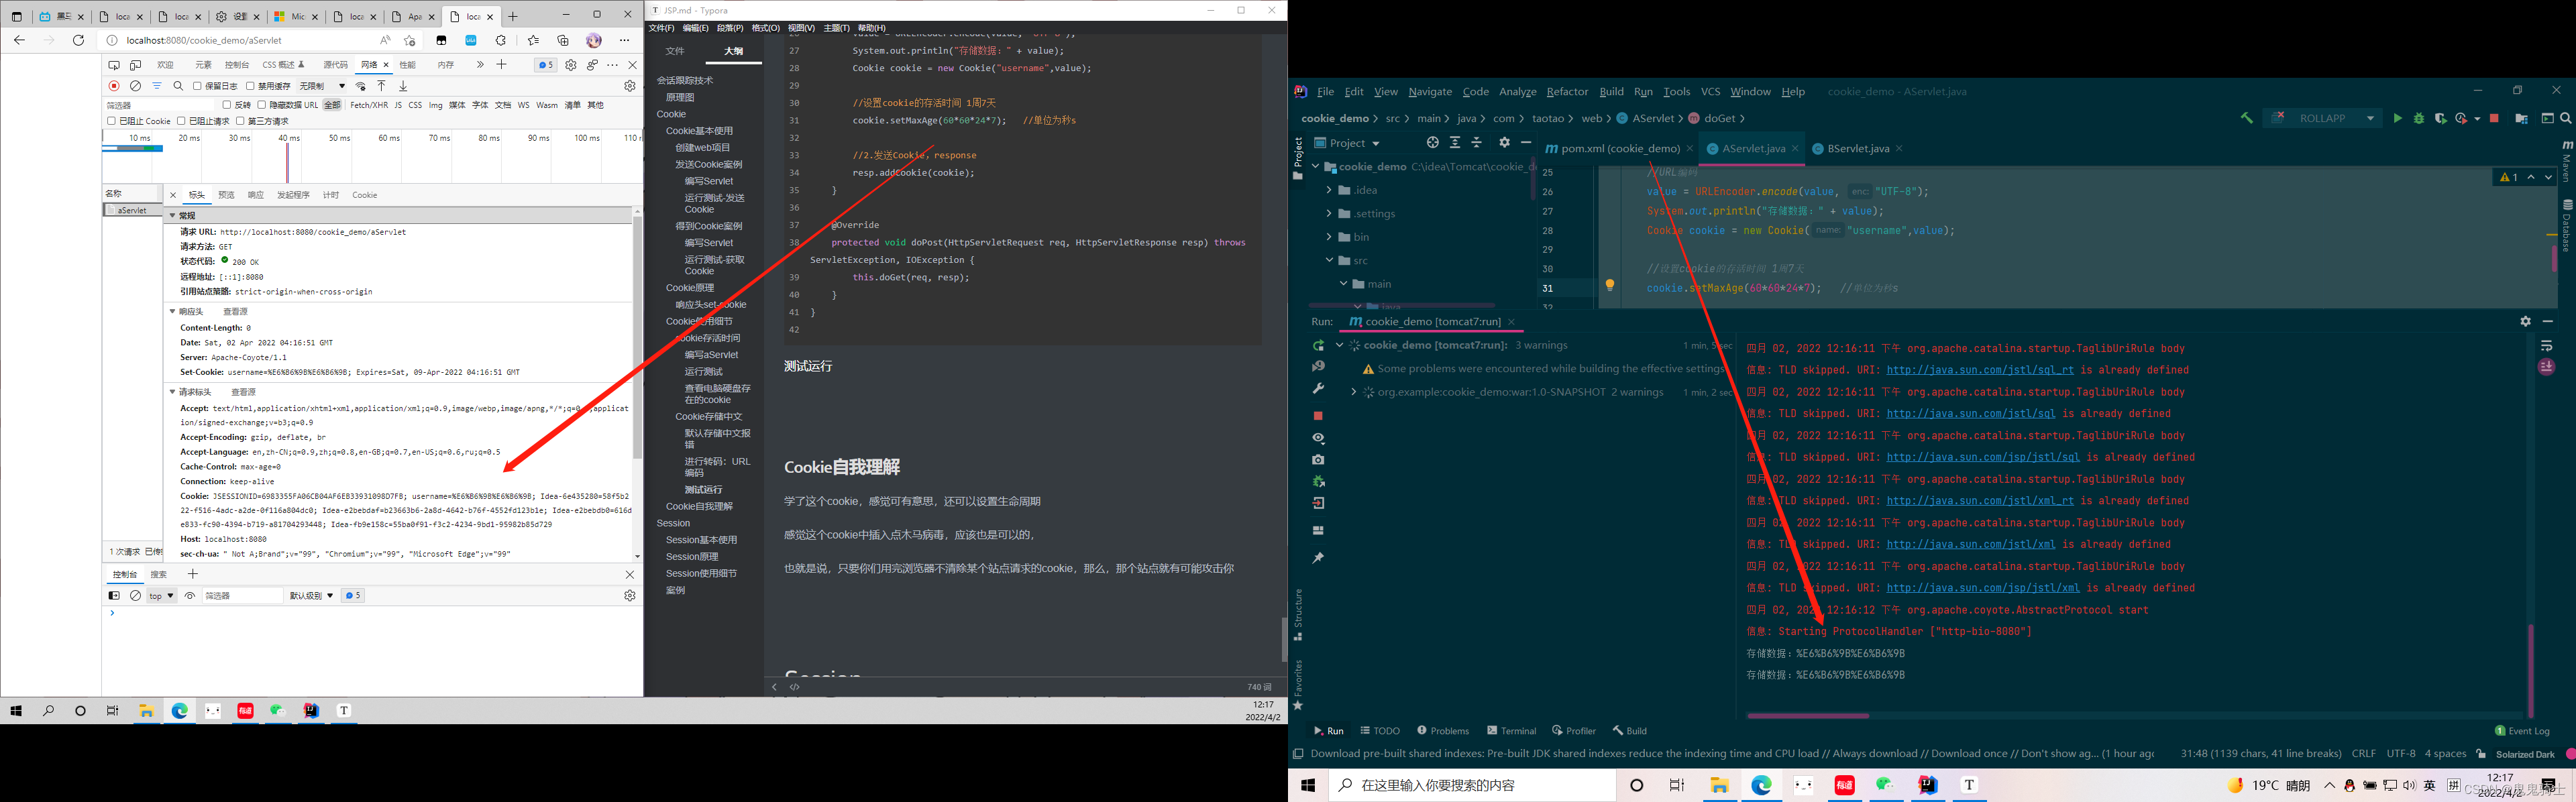Click the DevTools headers vertical scrollbar

point(638,337)
